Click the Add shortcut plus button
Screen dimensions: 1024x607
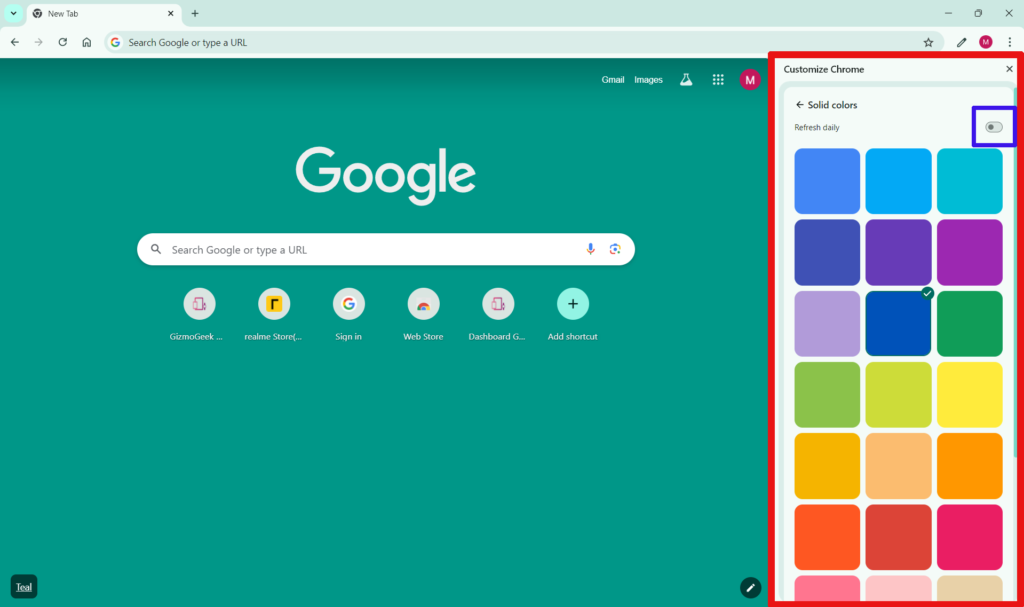pyautogui.click(x=573, y=304)
